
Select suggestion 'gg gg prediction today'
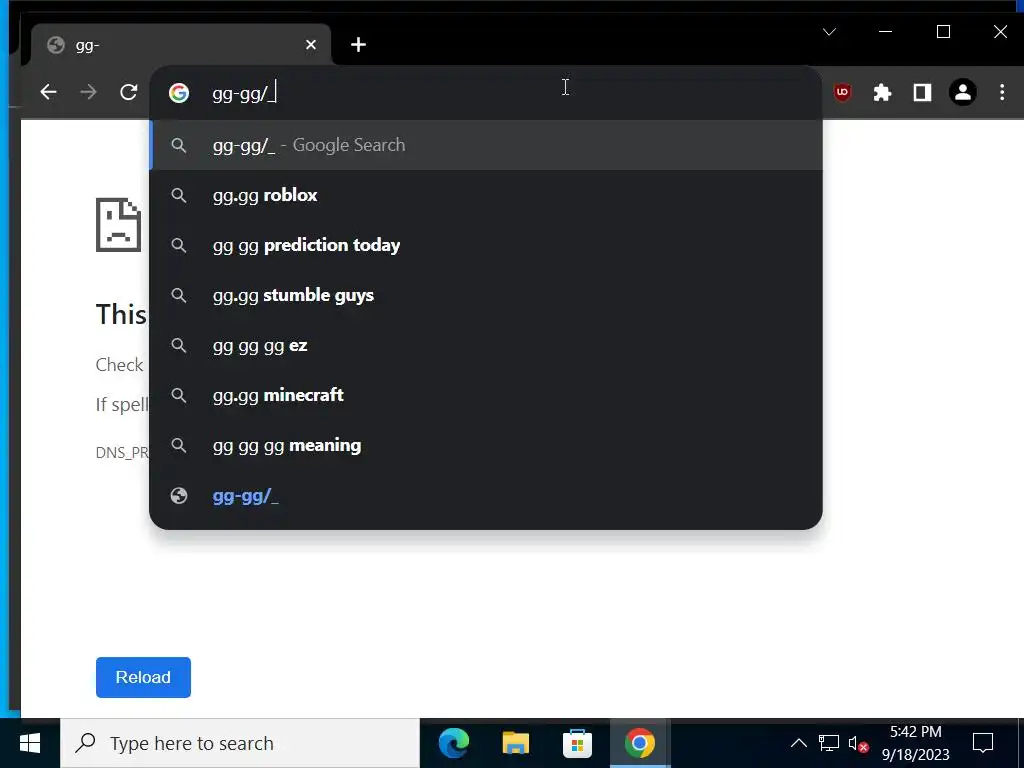pyautogui.click(x=486, y=245)
